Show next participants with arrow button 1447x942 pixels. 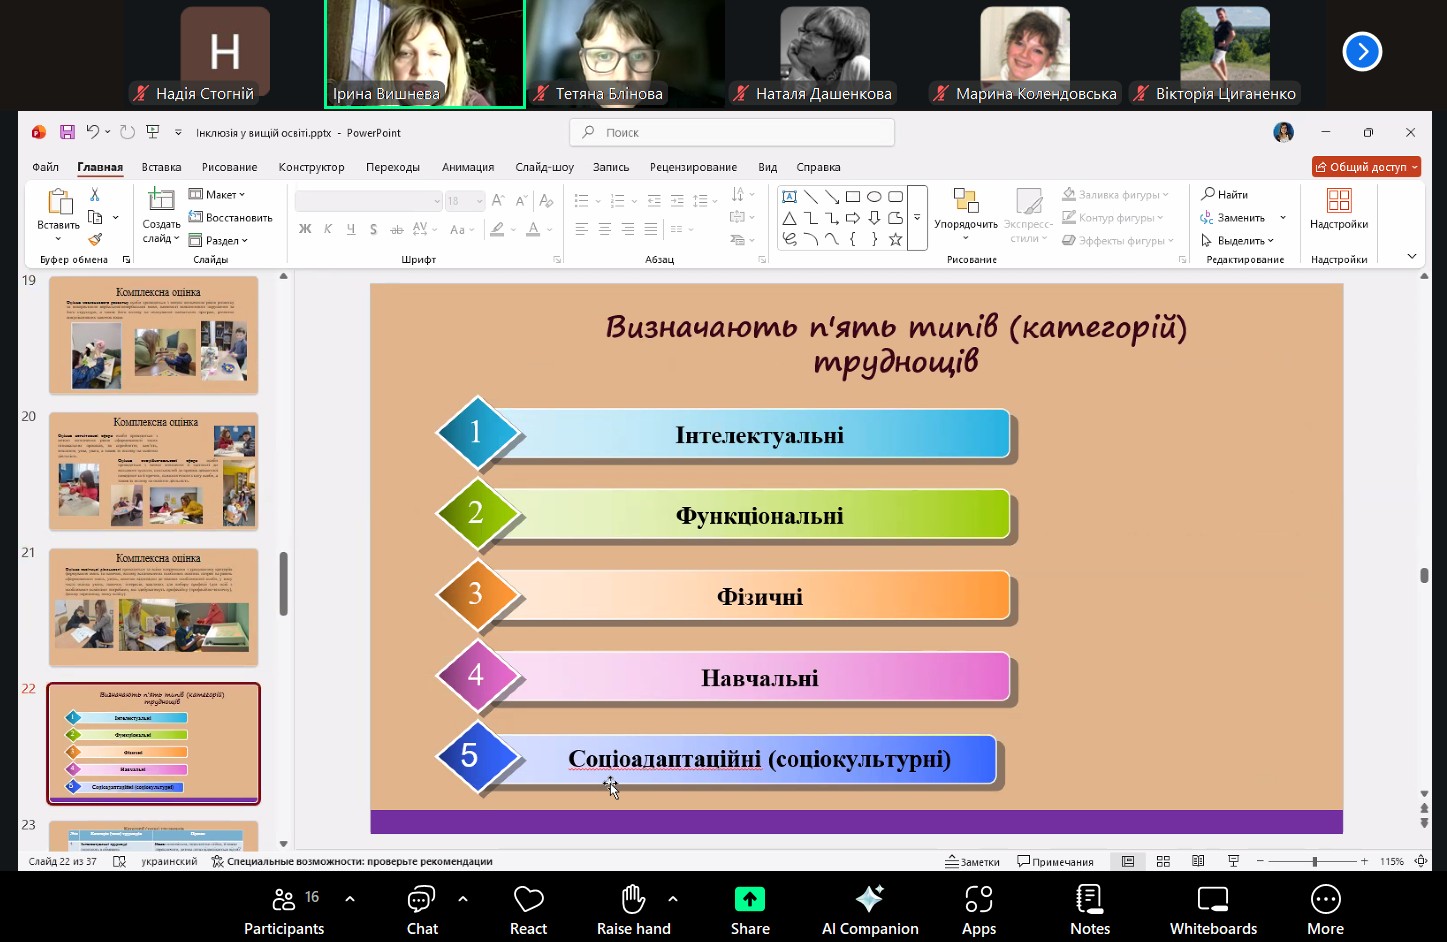tap(1362, 52)
